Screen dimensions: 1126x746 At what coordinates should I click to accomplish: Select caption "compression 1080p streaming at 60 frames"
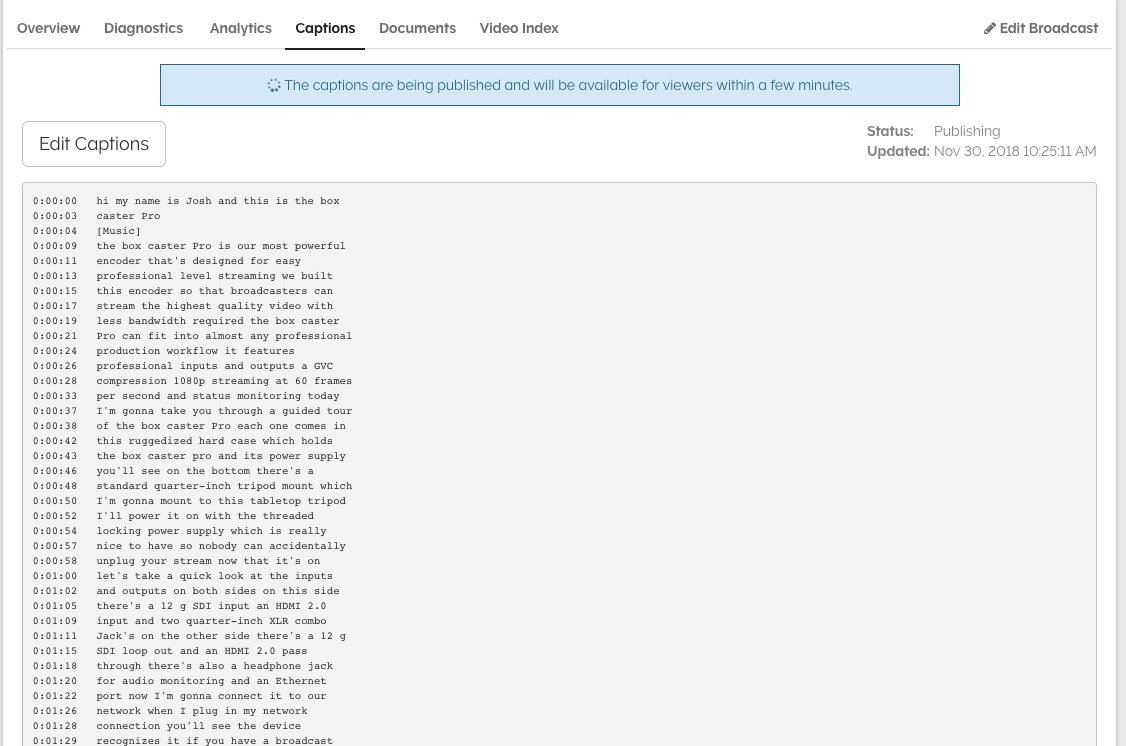[224, 381]
